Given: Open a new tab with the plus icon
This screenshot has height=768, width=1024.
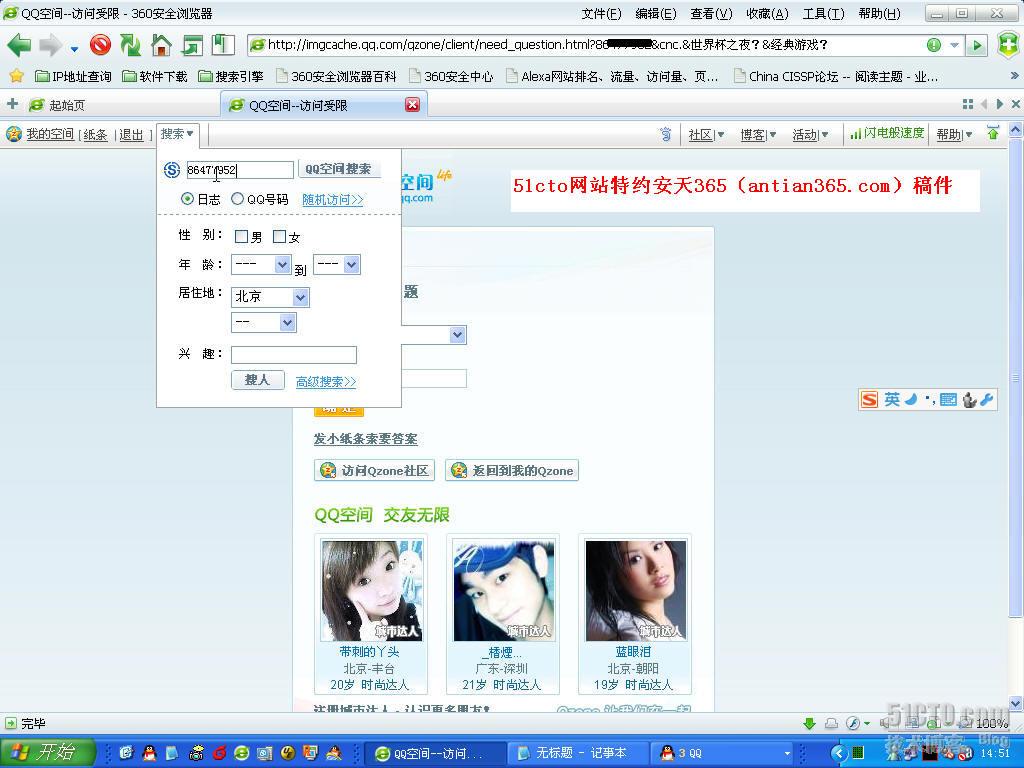Looking at the screenshot, I should click(12, 104).
